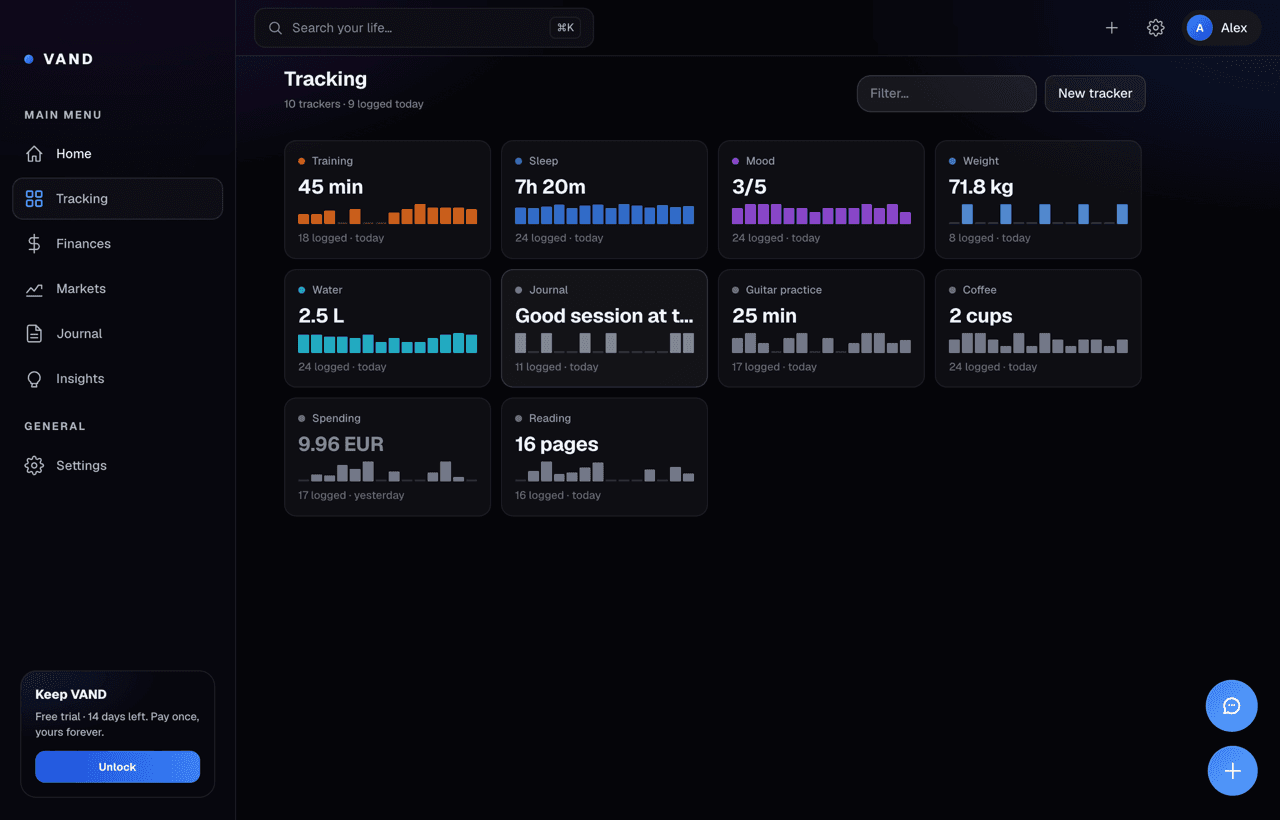Click the VAND logo dot

pyautogui.click(x=29, y=59)
